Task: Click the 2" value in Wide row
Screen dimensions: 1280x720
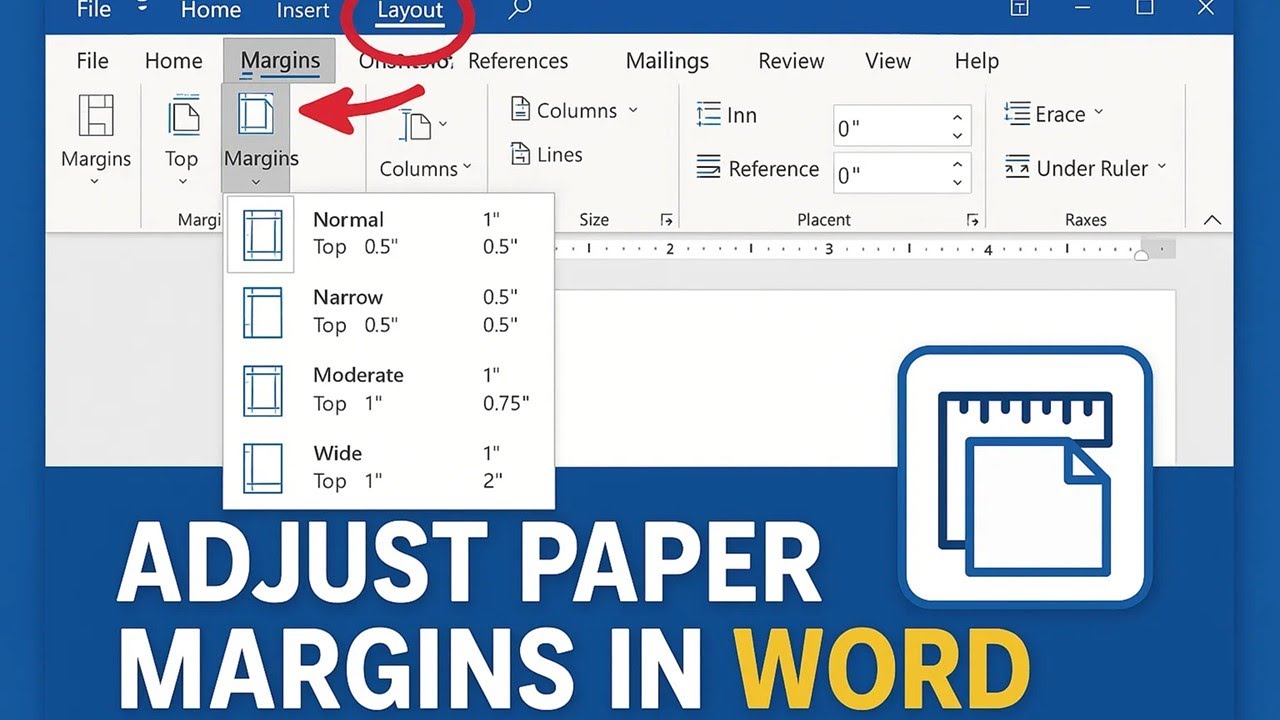Action: (492, 481)
